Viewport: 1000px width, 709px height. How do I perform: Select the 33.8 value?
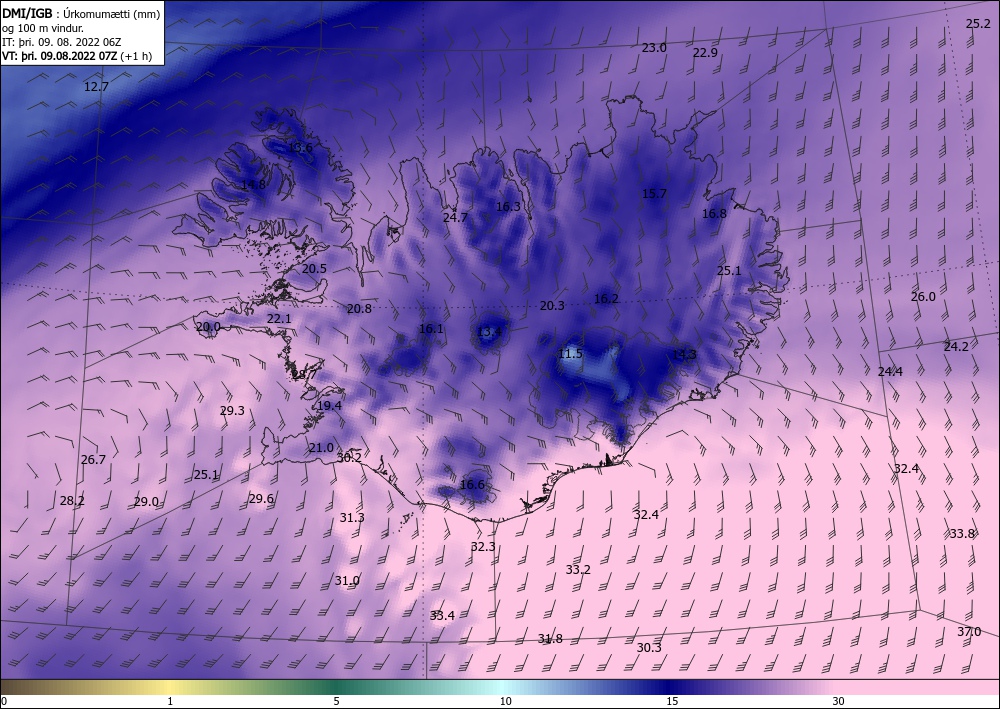(962, 534)
